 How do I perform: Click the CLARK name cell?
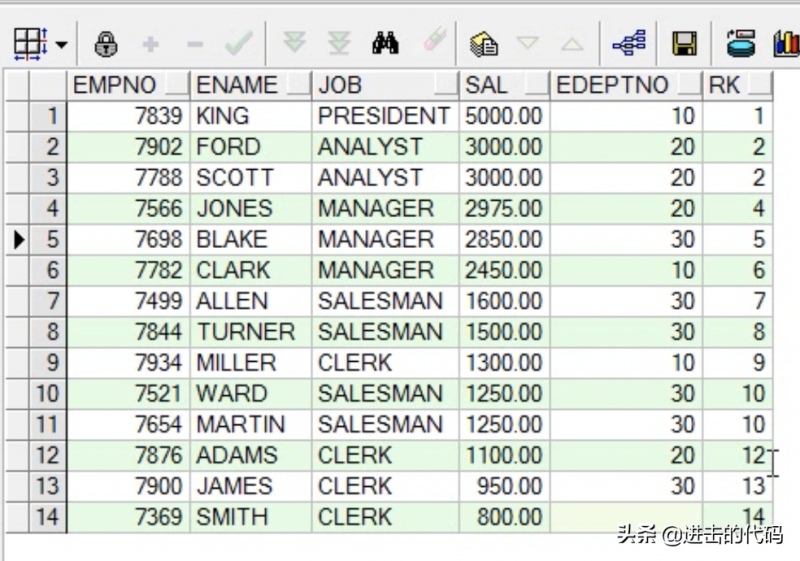[251, 270]
